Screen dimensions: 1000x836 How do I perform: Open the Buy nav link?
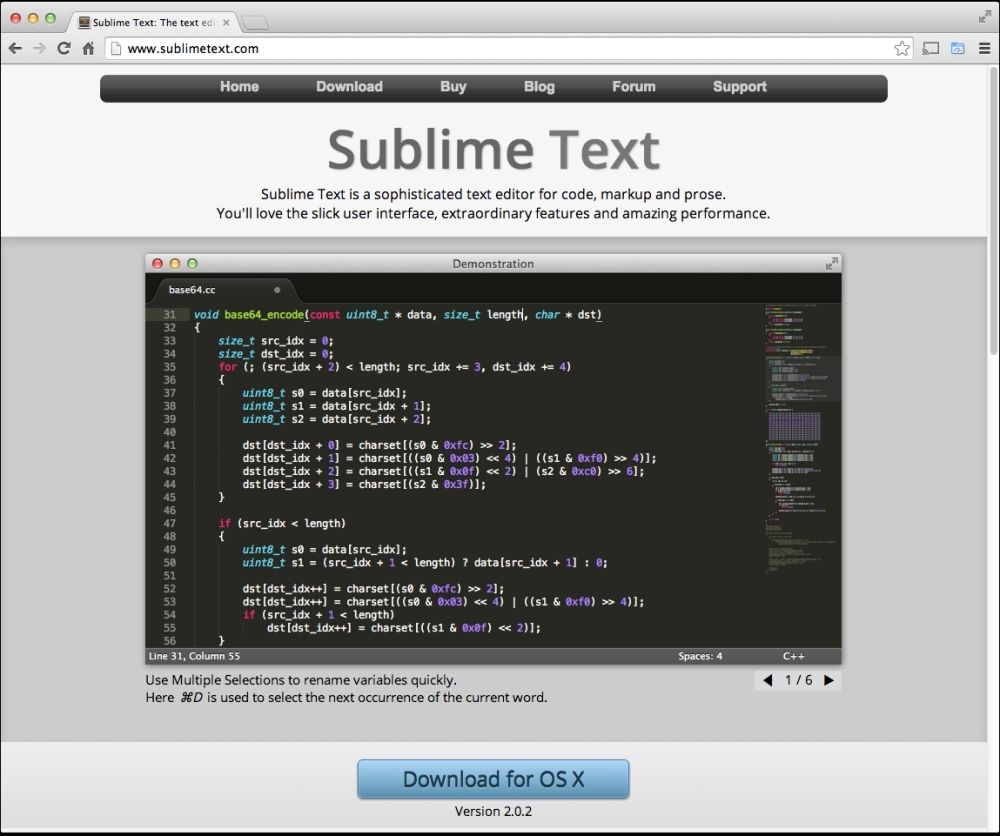[x=453, y=87]
